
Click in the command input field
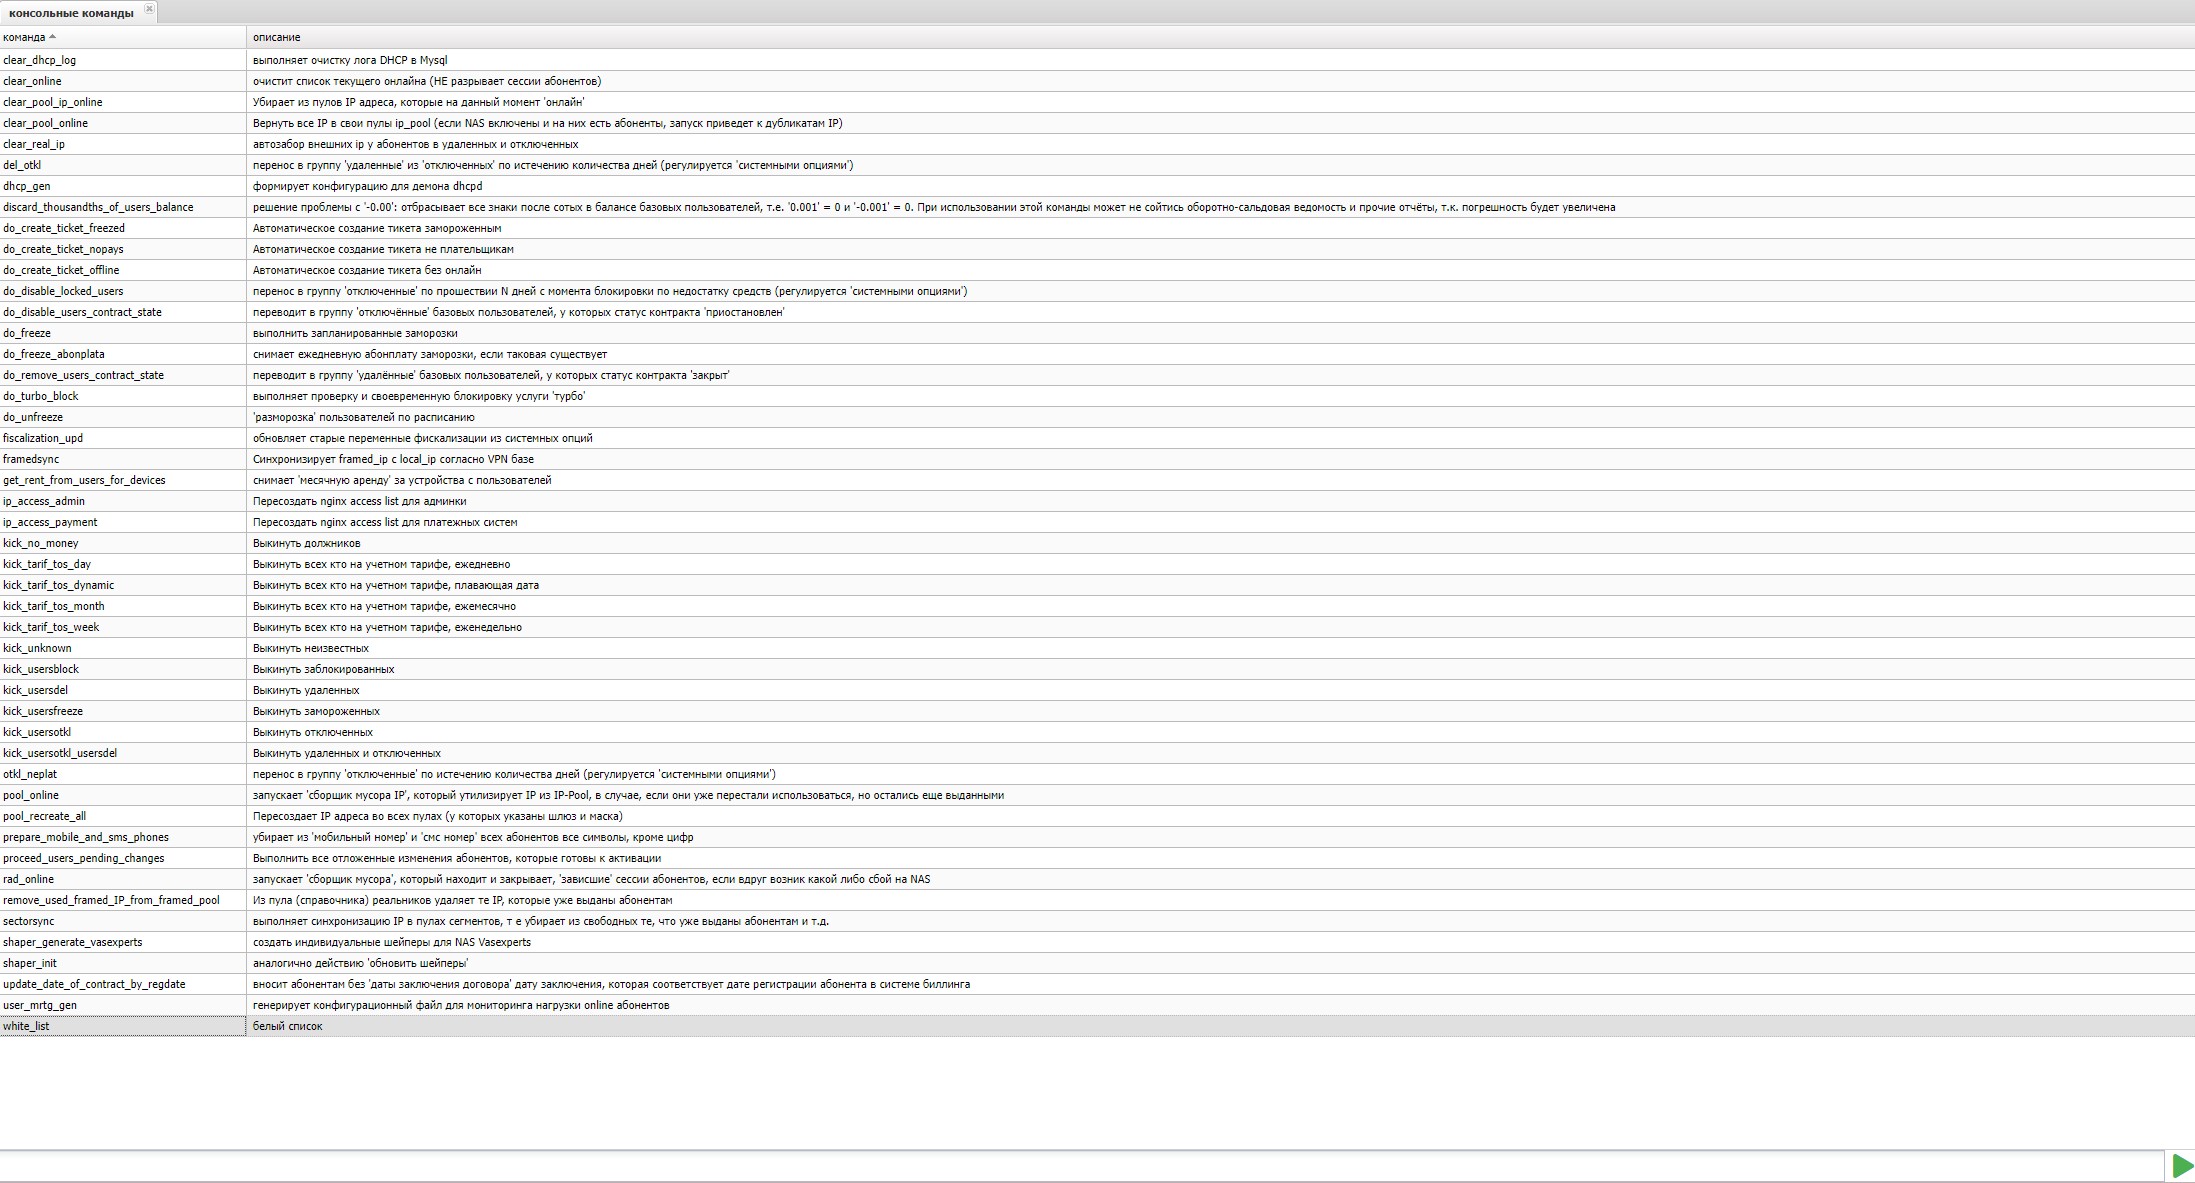tap(1080, 1166)
